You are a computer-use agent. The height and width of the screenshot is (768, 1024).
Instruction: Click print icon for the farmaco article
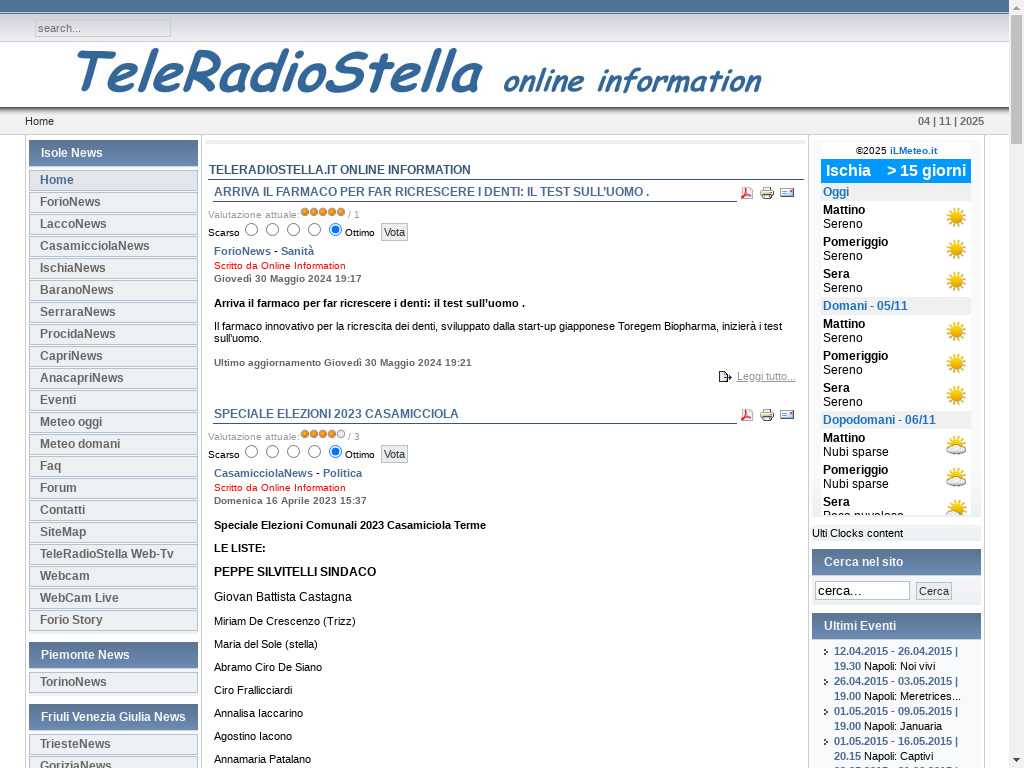(x=767, y=193)
